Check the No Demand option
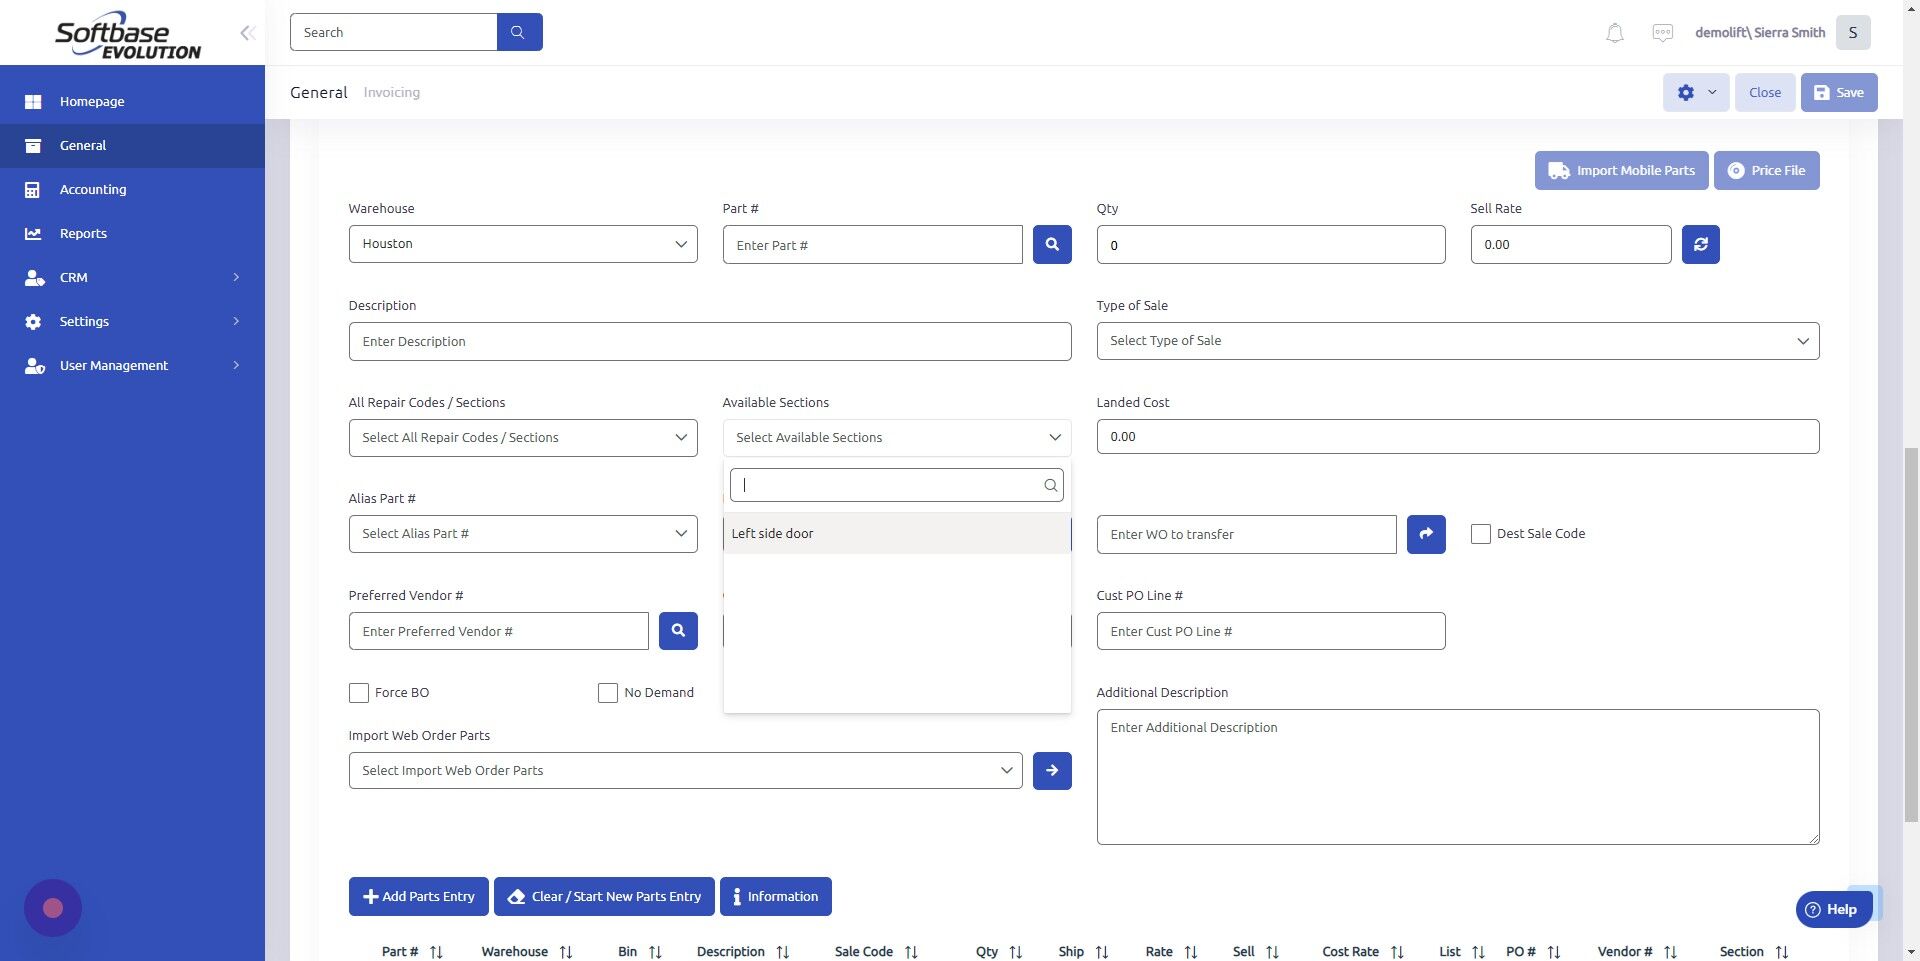1920x961 pixels. [608, 692]
